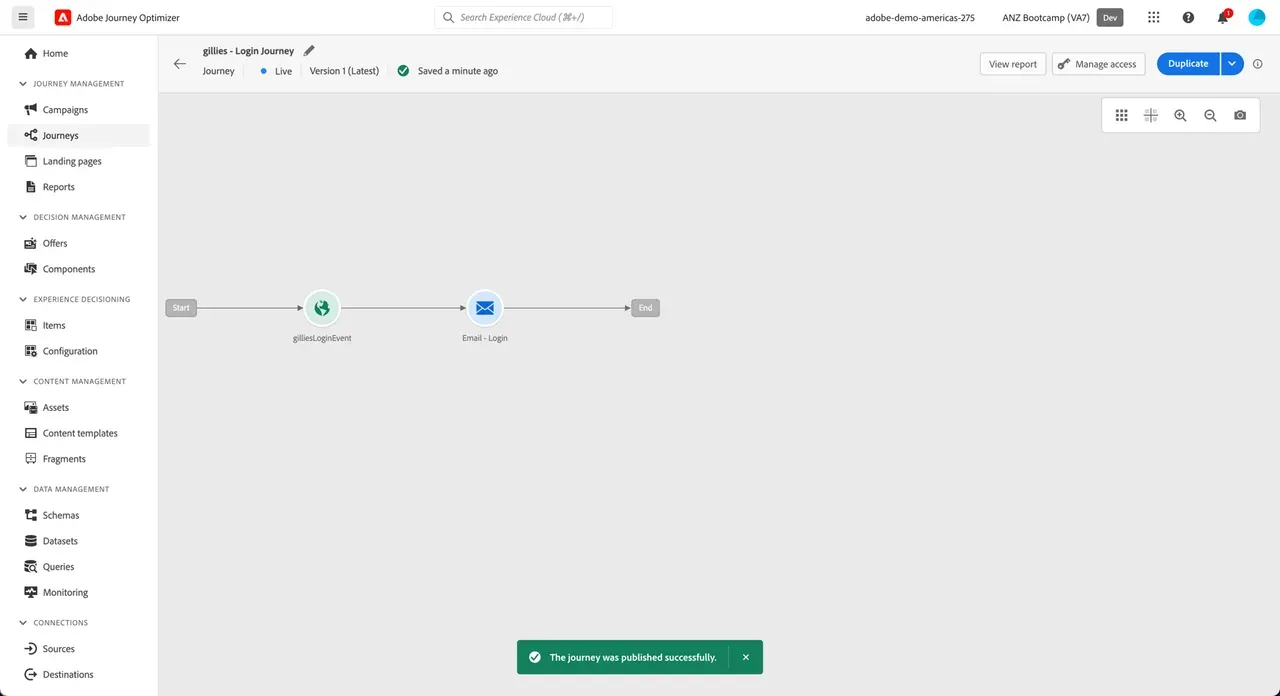1280x696 pixels.
Task: Select the Email - Login node icon
Action: pyautogui.click(x=485, y=308)
